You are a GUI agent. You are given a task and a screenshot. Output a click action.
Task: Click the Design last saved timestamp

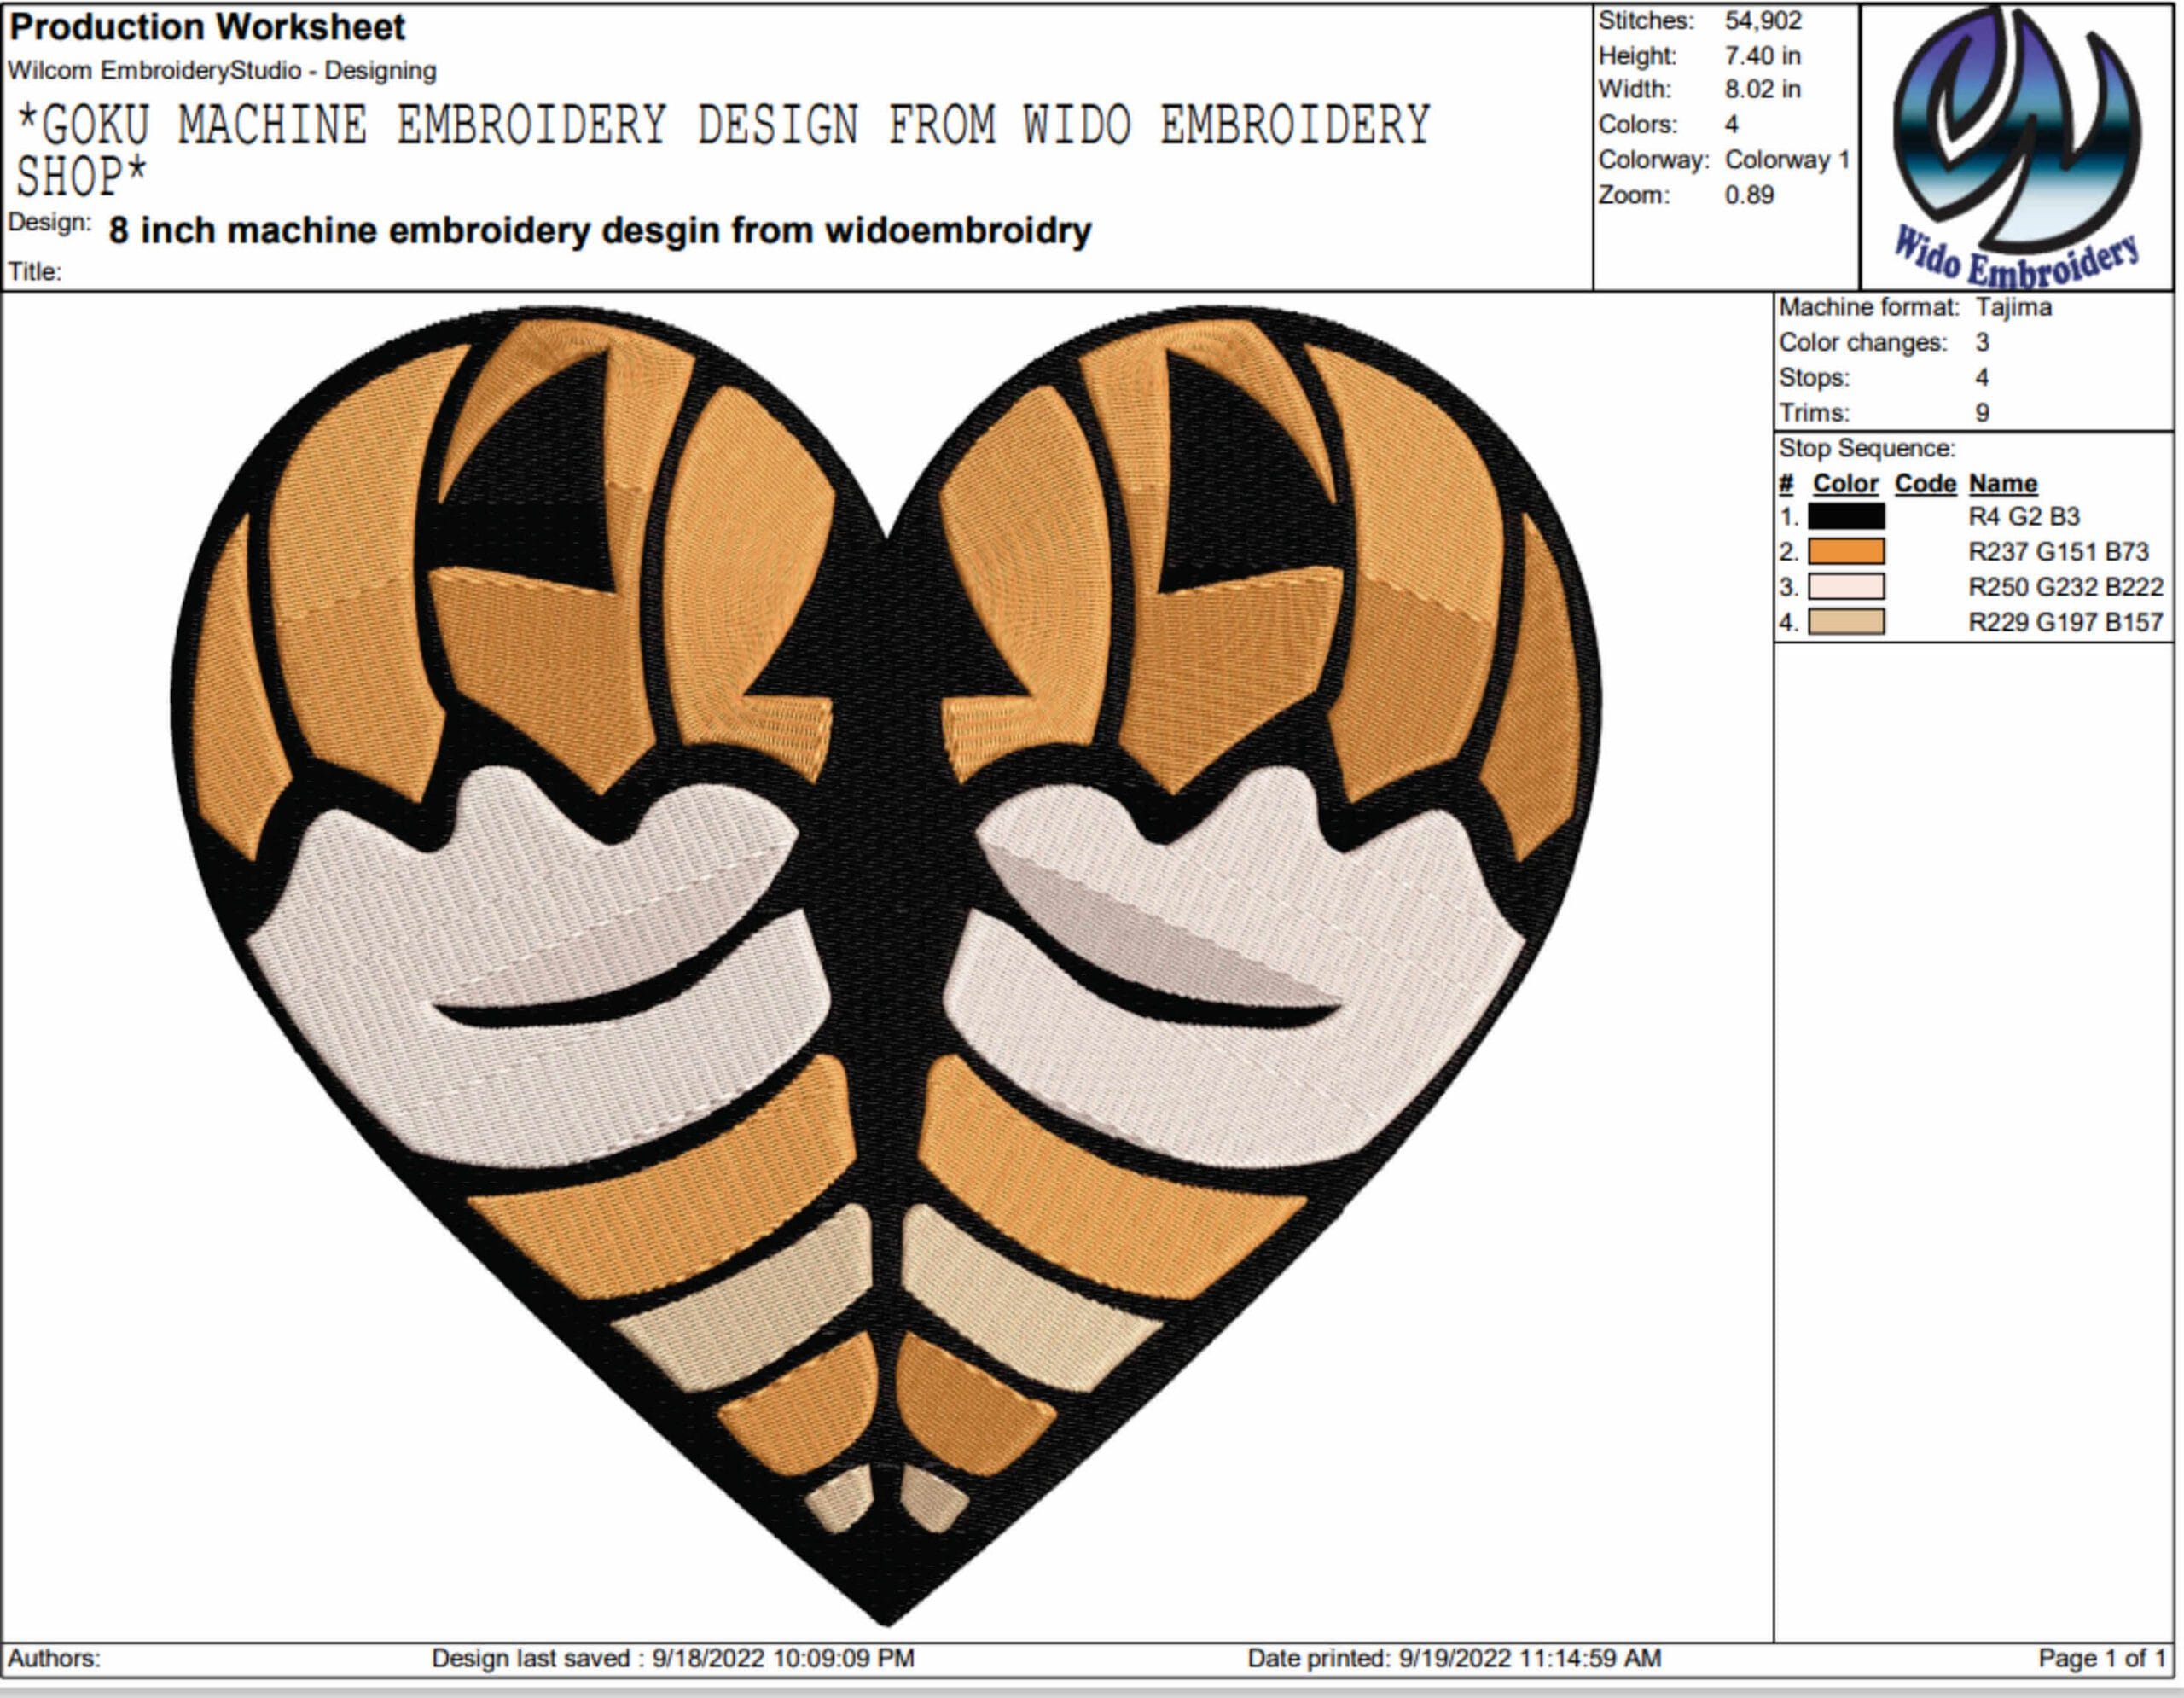click(x=673, y=1658)
